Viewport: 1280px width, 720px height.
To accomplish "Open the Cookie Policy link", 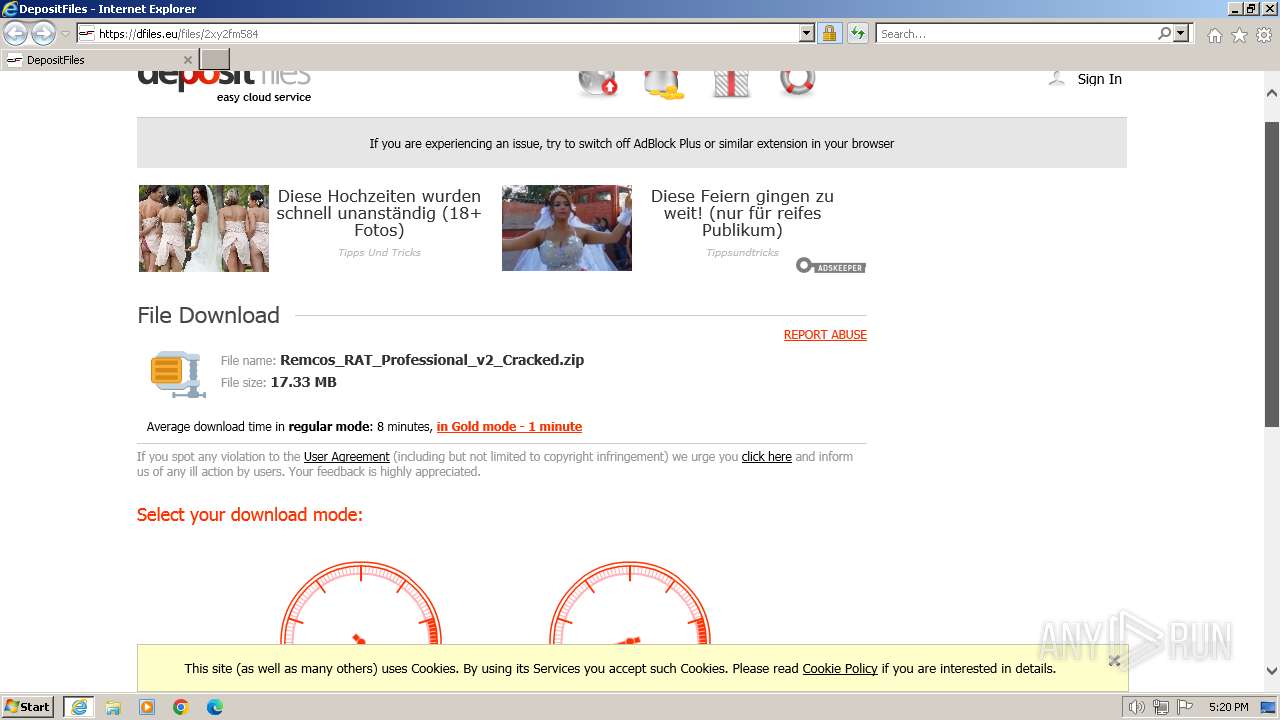I will 840,669.
